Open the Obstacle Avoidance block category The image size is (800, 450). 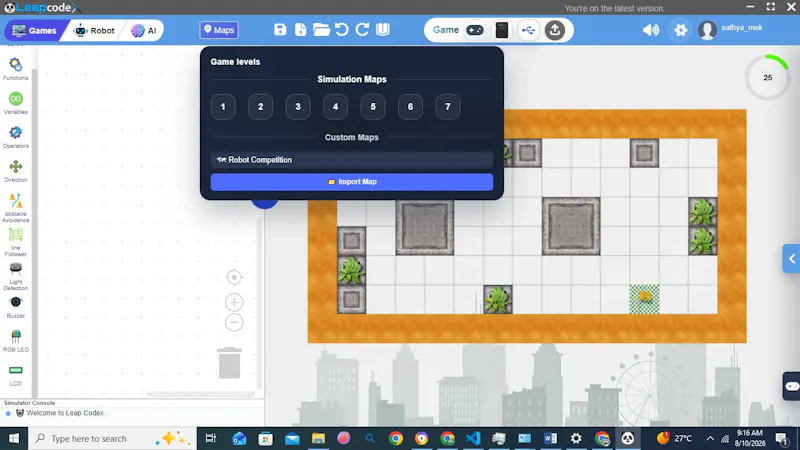tap(15, 207)
